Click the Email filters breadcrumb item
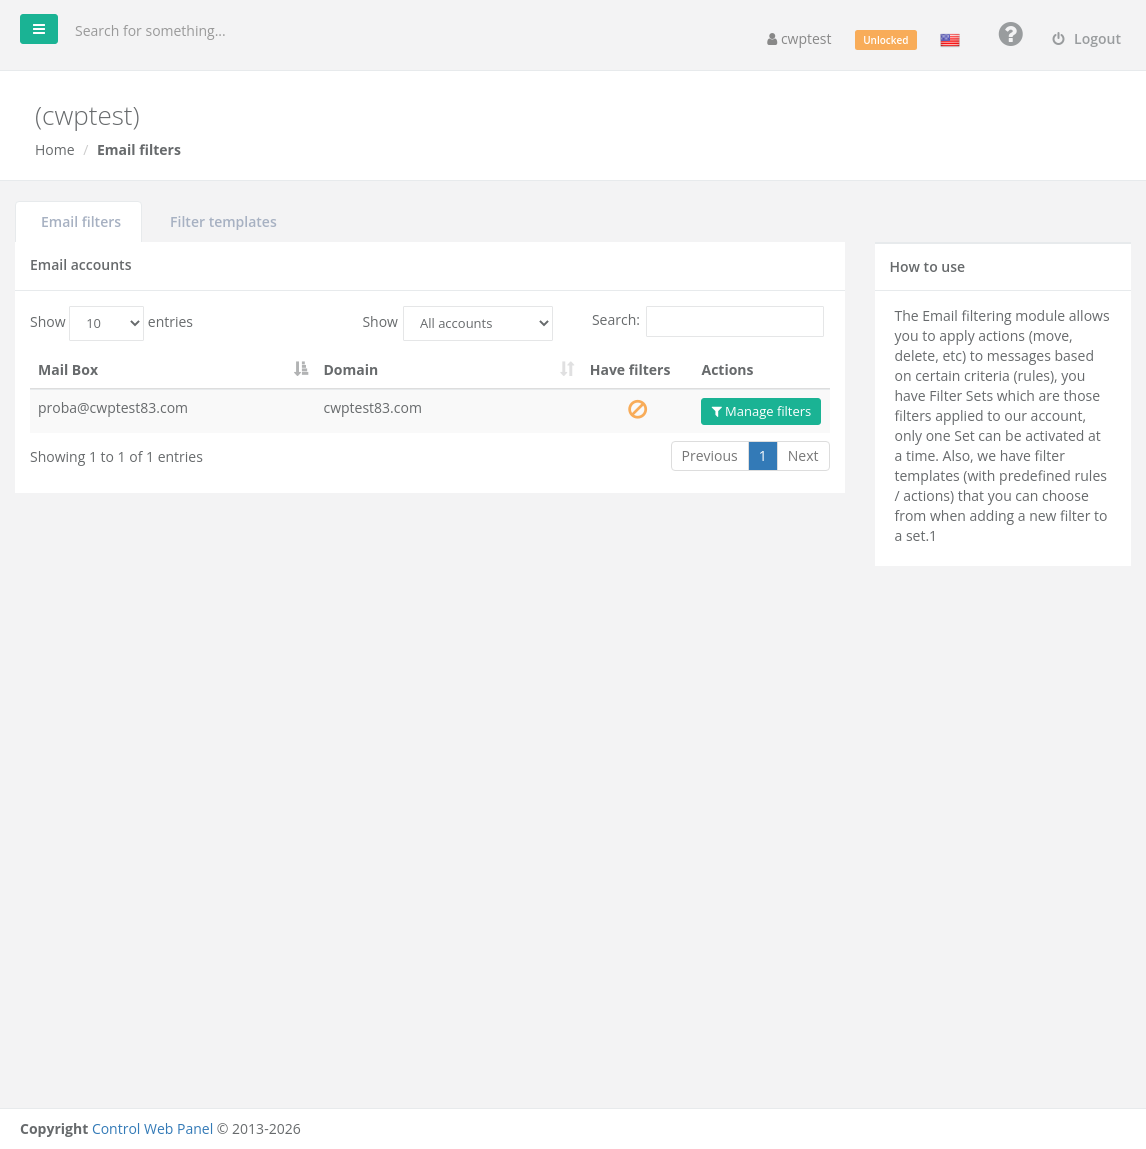This screenshot has height=1149, width=1146. pos(138,149)
